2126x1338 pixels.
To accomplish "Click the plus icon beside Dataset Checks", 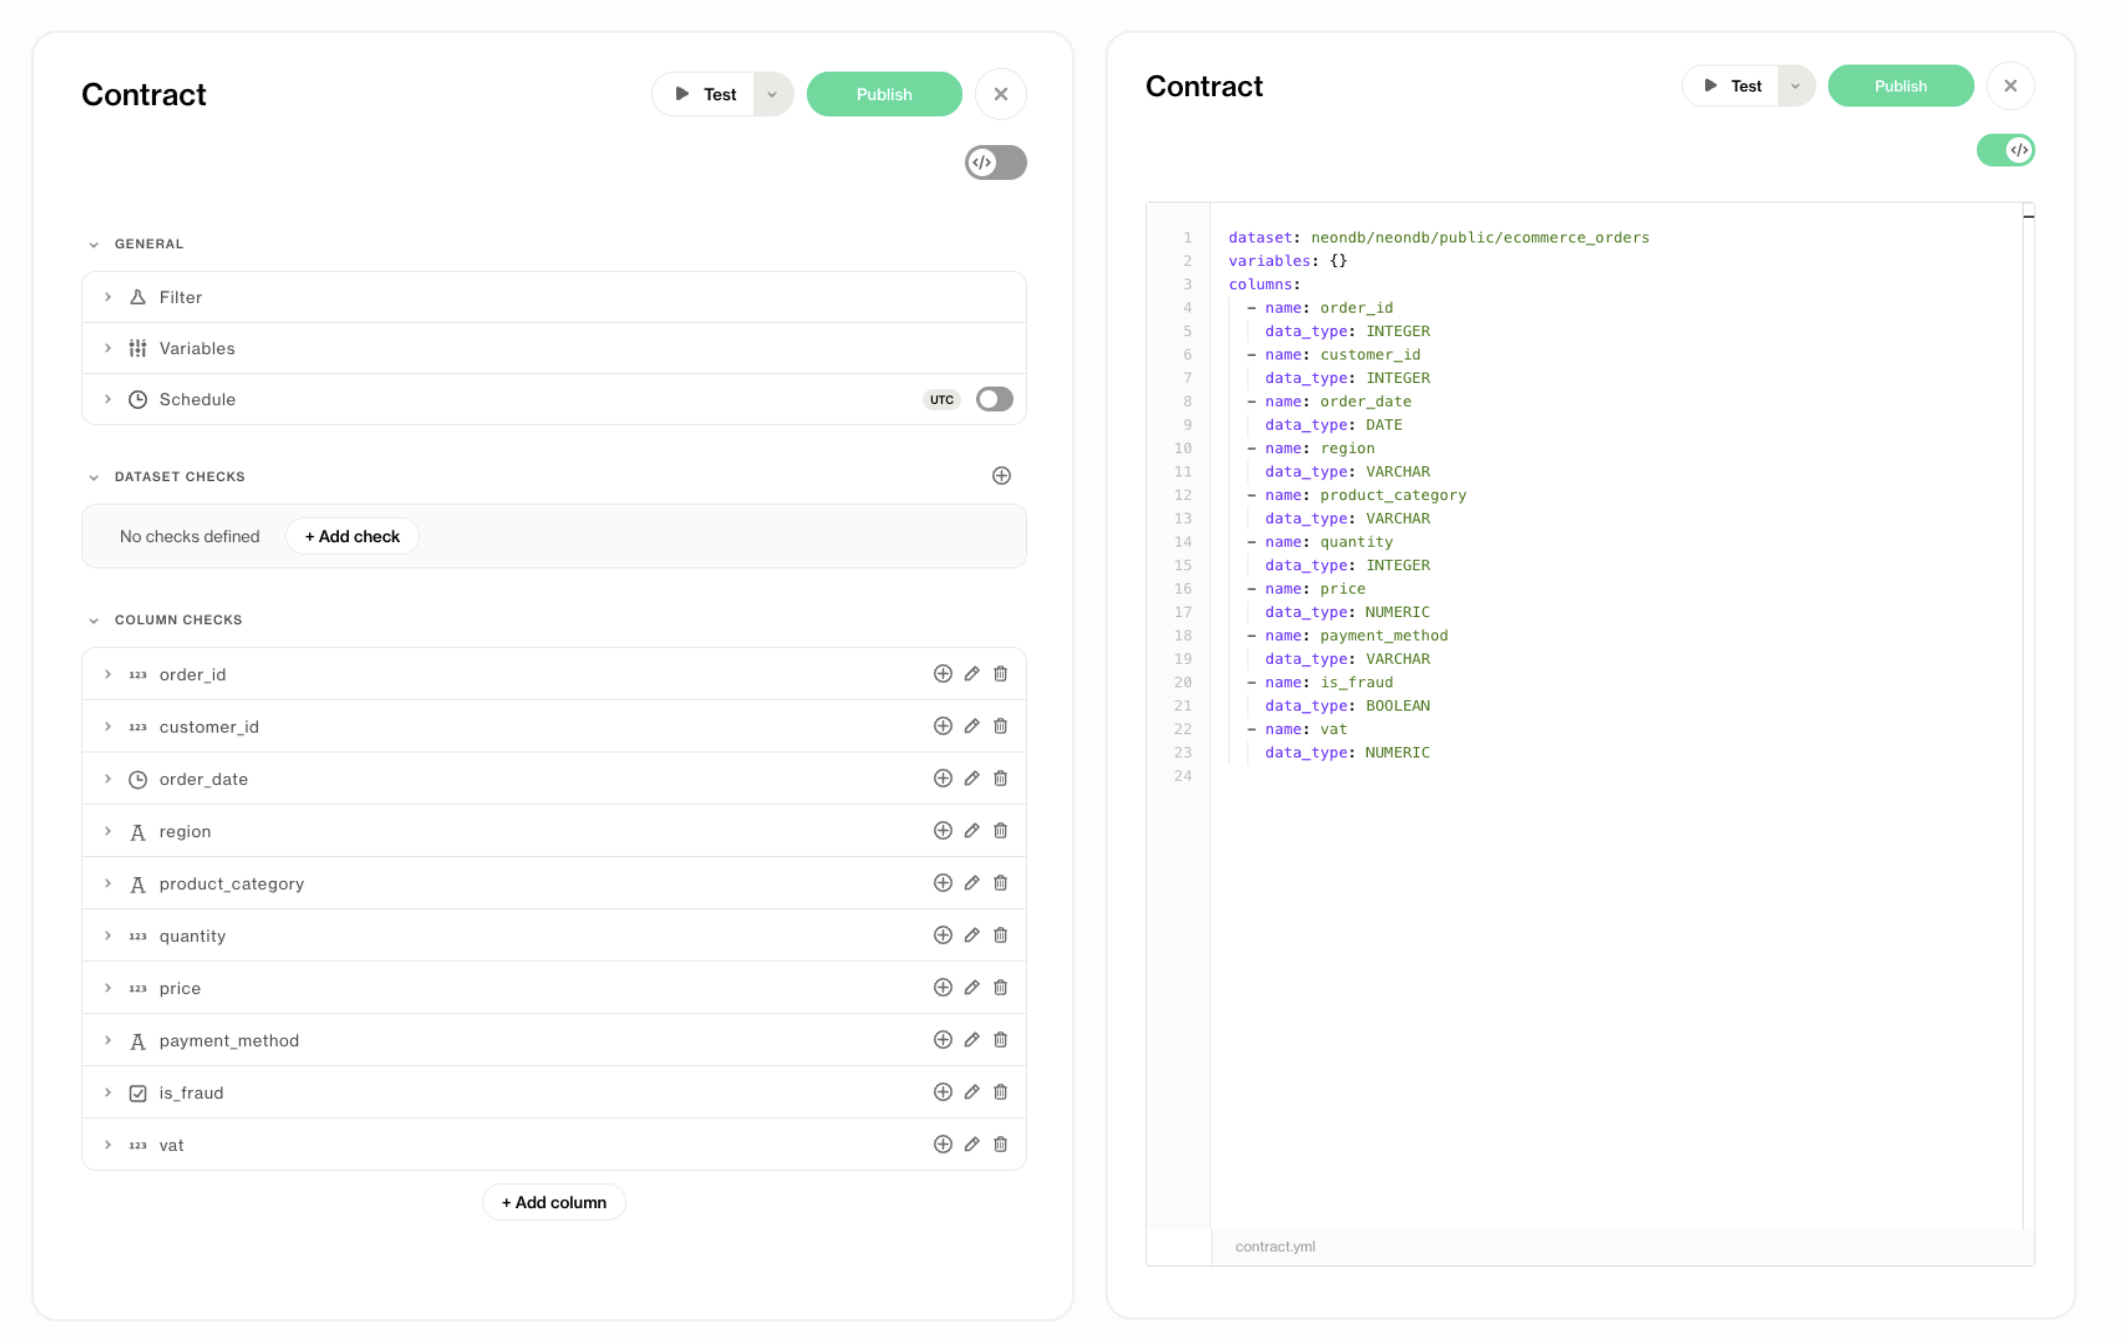I will (1001, 476).
